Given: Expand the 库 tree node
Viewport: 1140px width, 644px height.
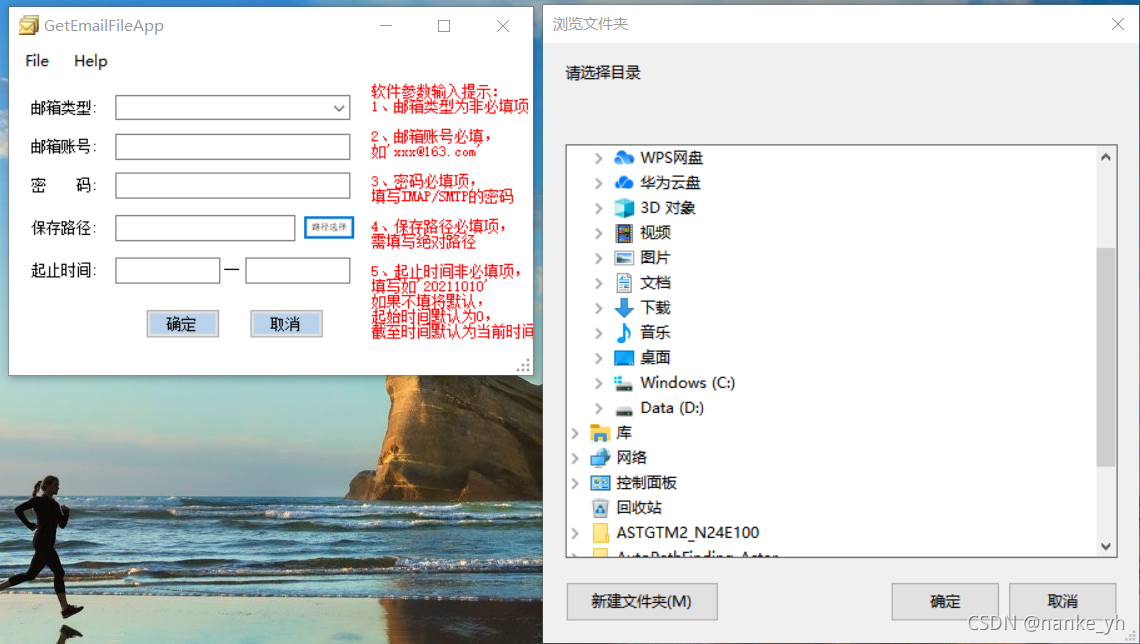Looking at the screenshot, I should click(575, 433).
